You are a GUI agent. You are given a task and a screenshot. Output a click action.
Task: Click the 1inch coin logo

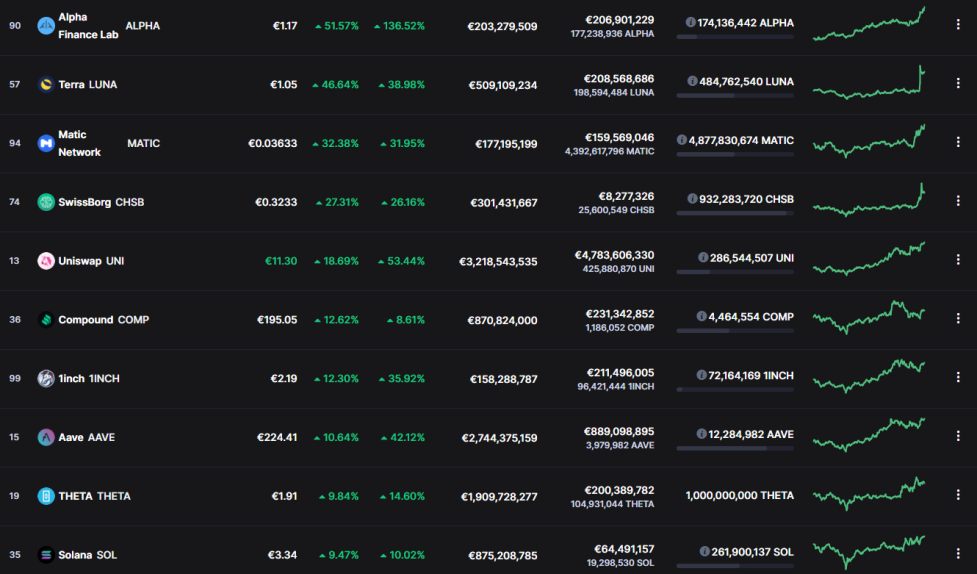[x=45, y=378]
